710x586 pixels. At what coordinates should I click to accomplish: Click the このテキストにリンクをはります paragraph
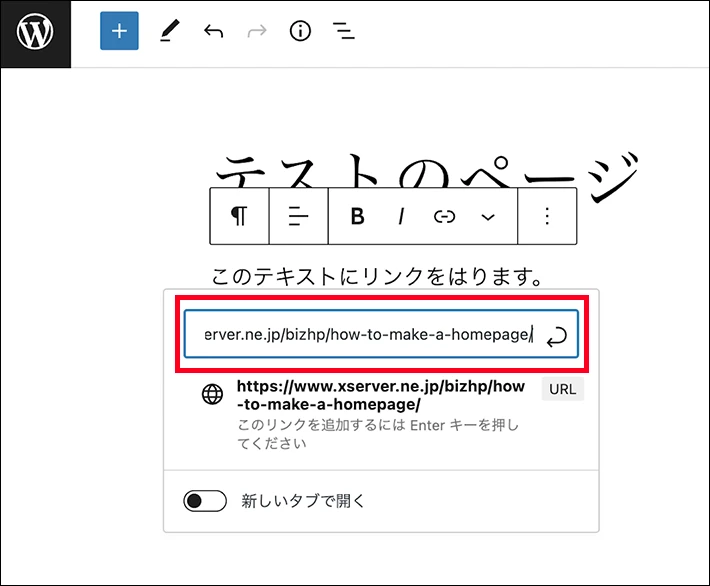click(377, 276)
